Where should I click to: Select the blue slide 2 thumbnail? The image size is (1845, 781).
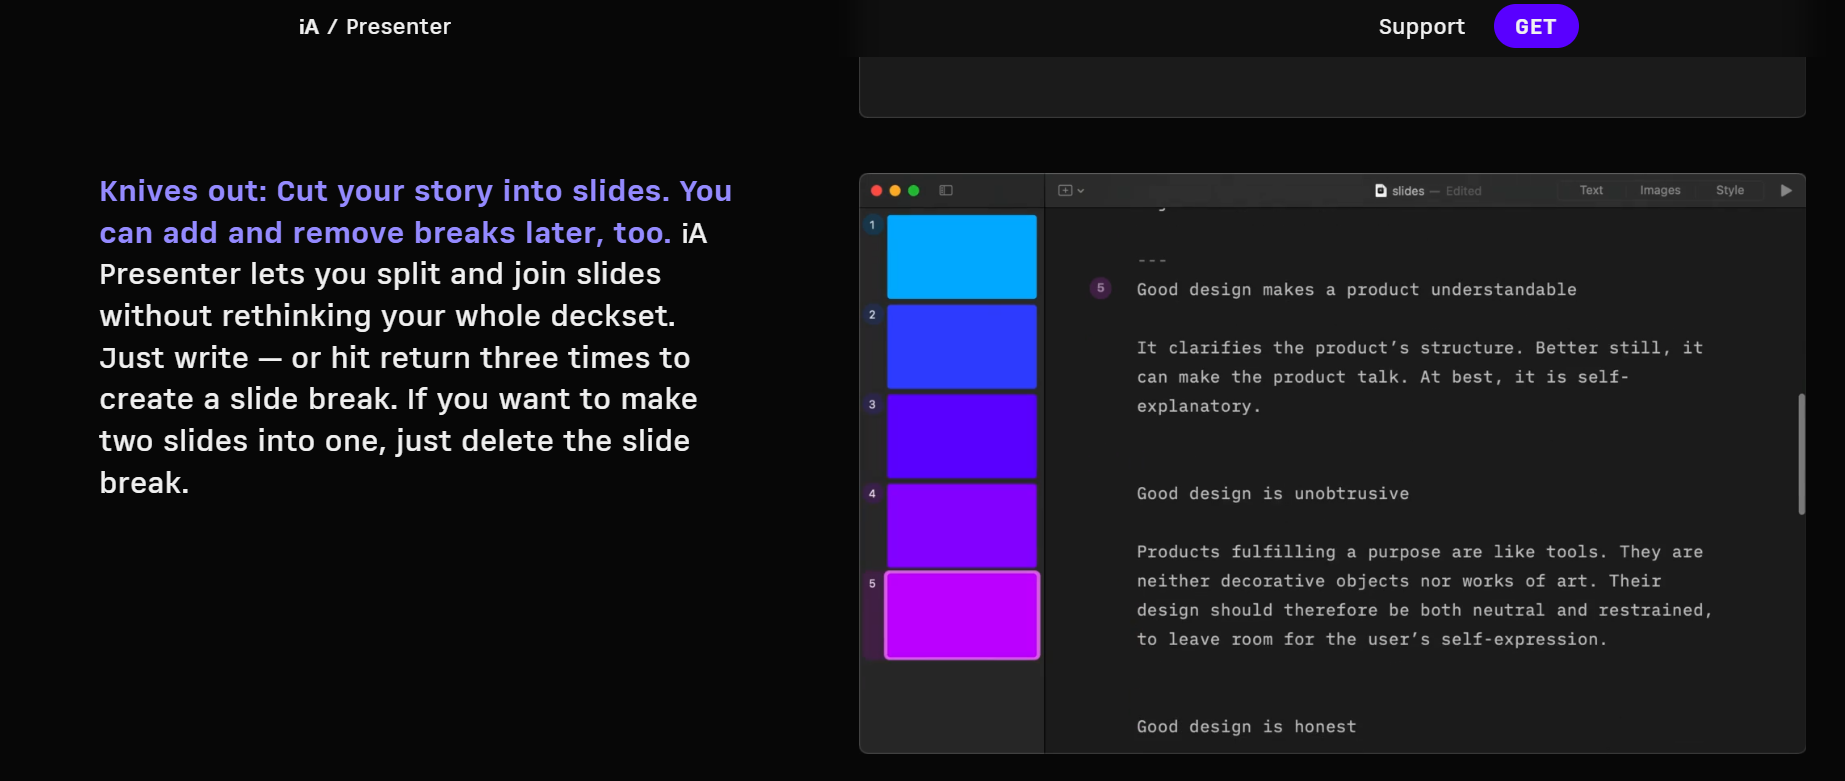coord(961,346)
